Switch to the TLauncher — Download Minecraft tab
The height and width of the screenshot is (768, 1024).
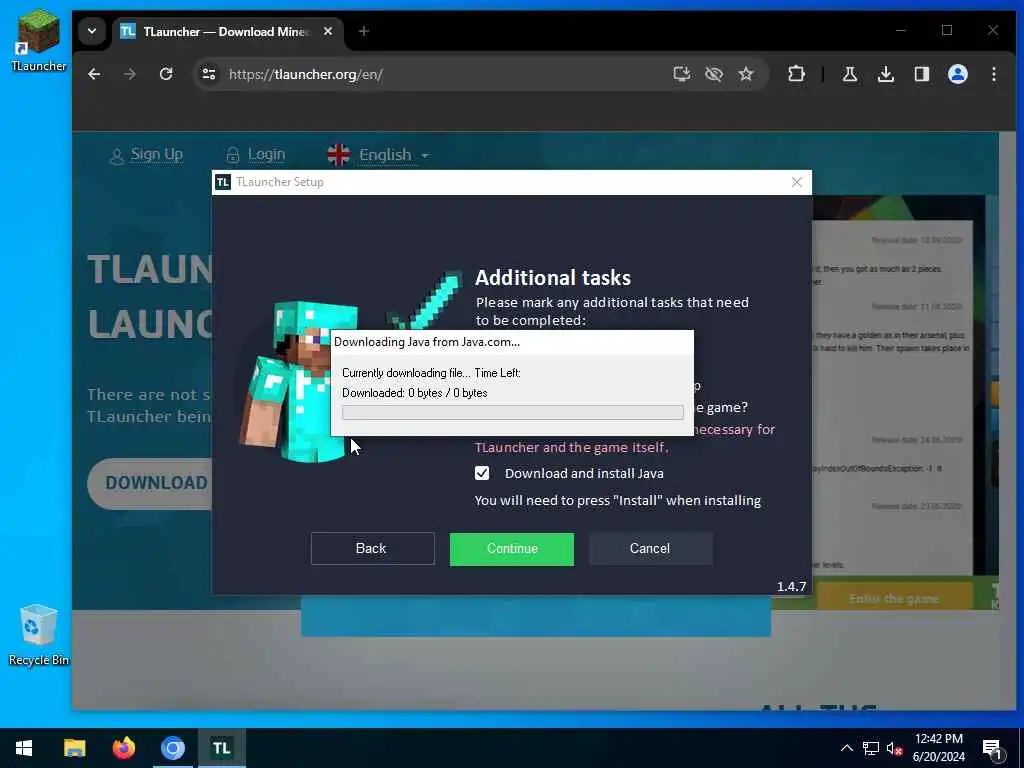pyautogui.click(x=225, y=31)
